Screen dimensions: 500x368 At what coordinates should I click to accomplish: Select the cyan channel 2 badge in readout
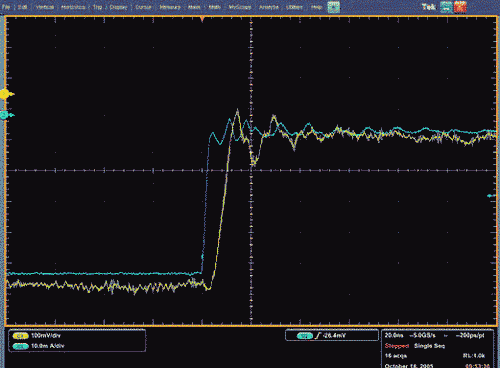(20, 346)
